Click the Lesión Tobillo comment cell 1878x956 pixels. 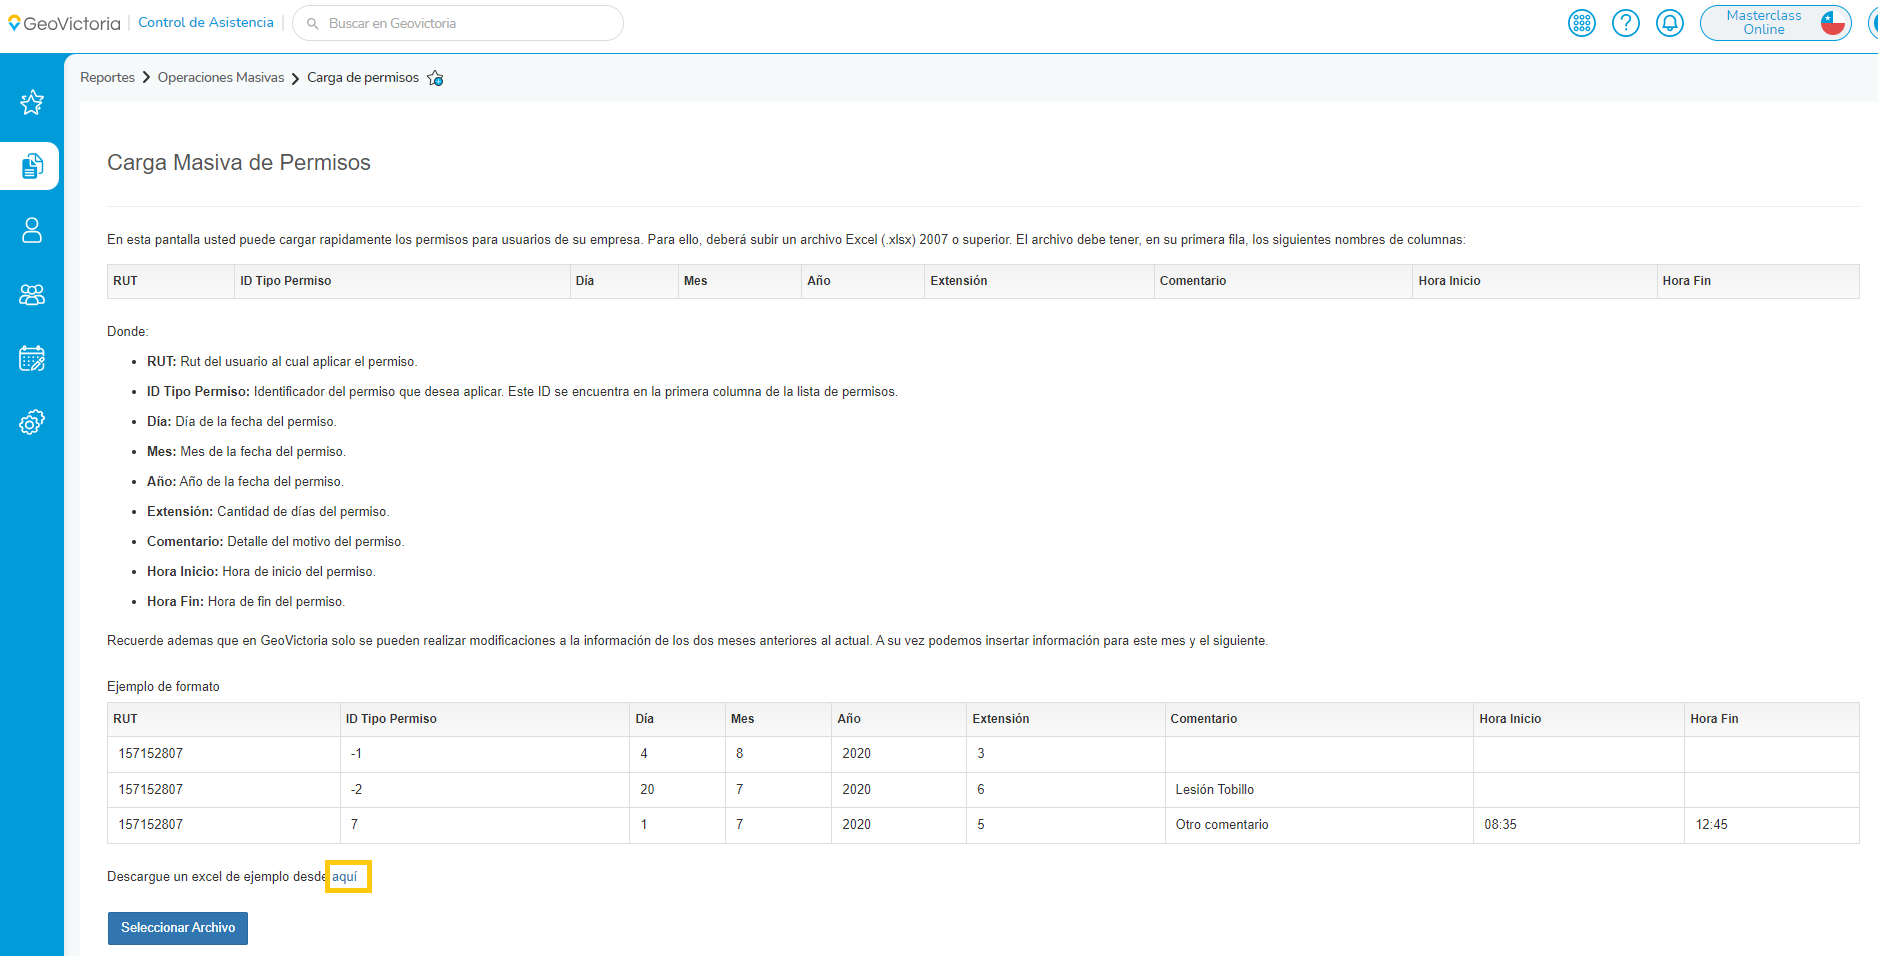click(x=1215, y=790)
